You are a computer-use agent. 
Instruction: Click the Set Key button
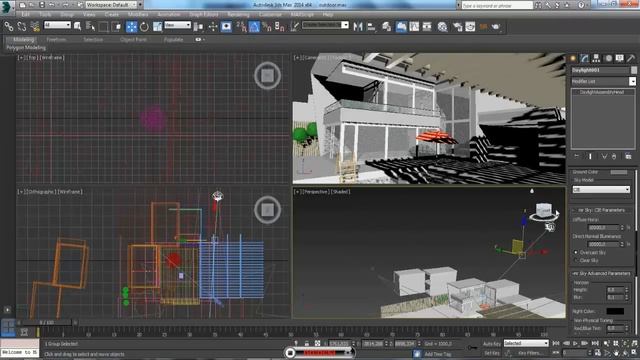tap(491, 353)
